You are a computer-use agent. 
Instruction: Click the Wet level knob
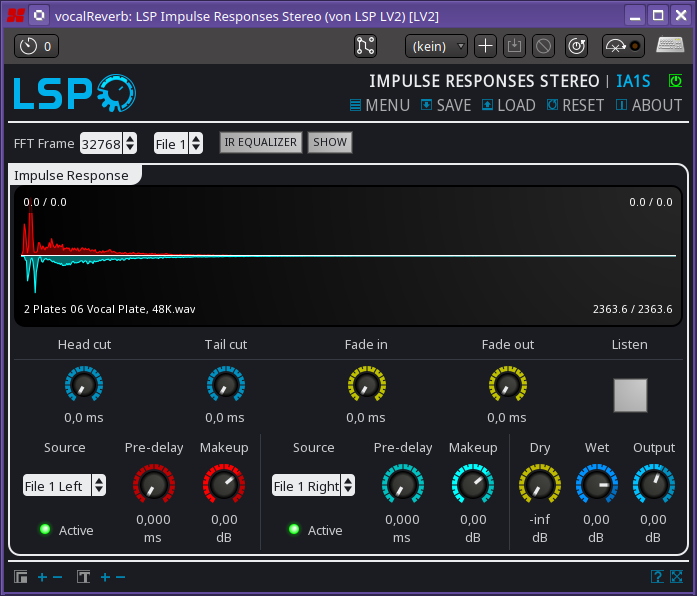coord(596,486)
